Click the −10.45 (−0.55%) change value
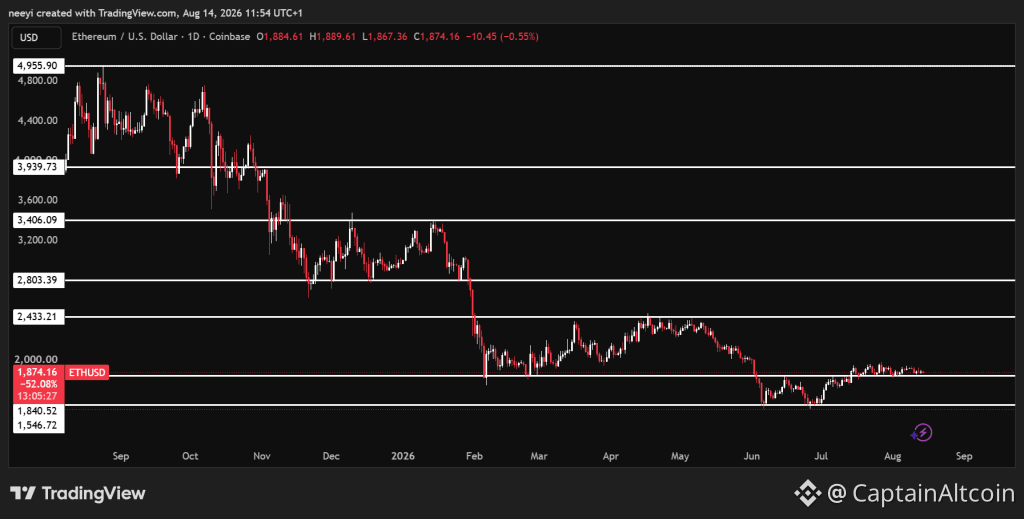1024x519 pixels. click(x=502, y=37)
